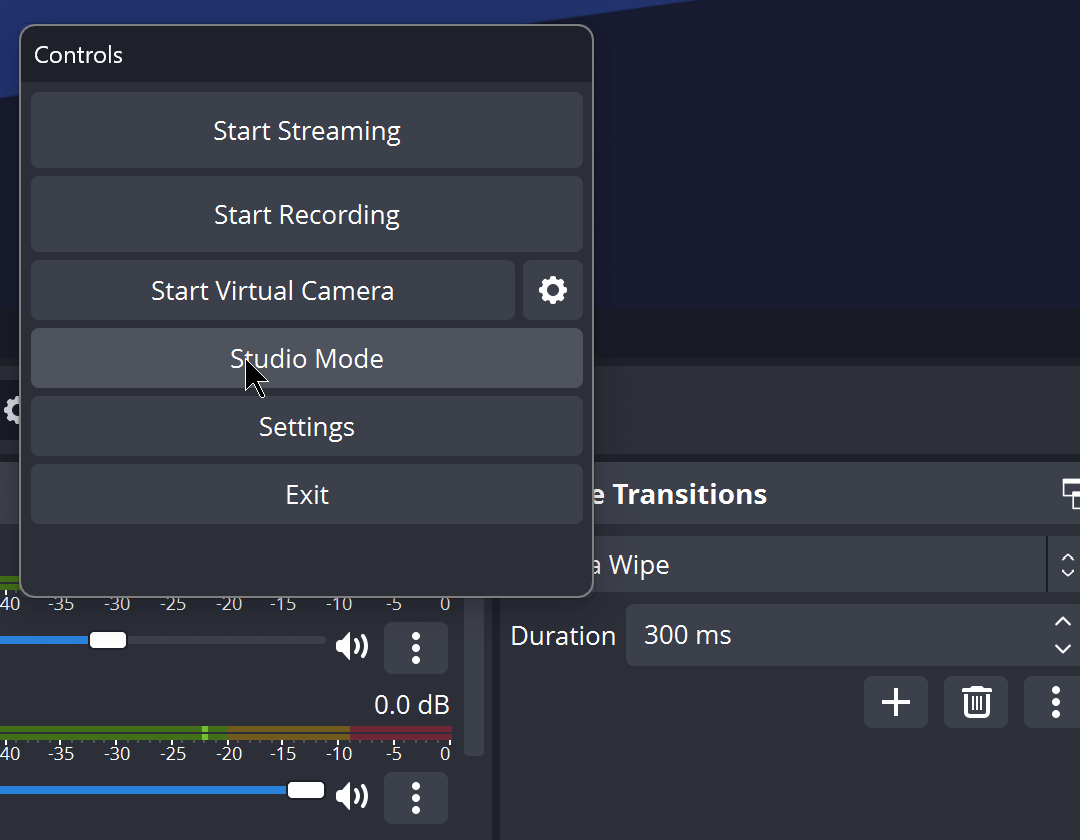Open Settings from the Controls panel

point(306,426)
